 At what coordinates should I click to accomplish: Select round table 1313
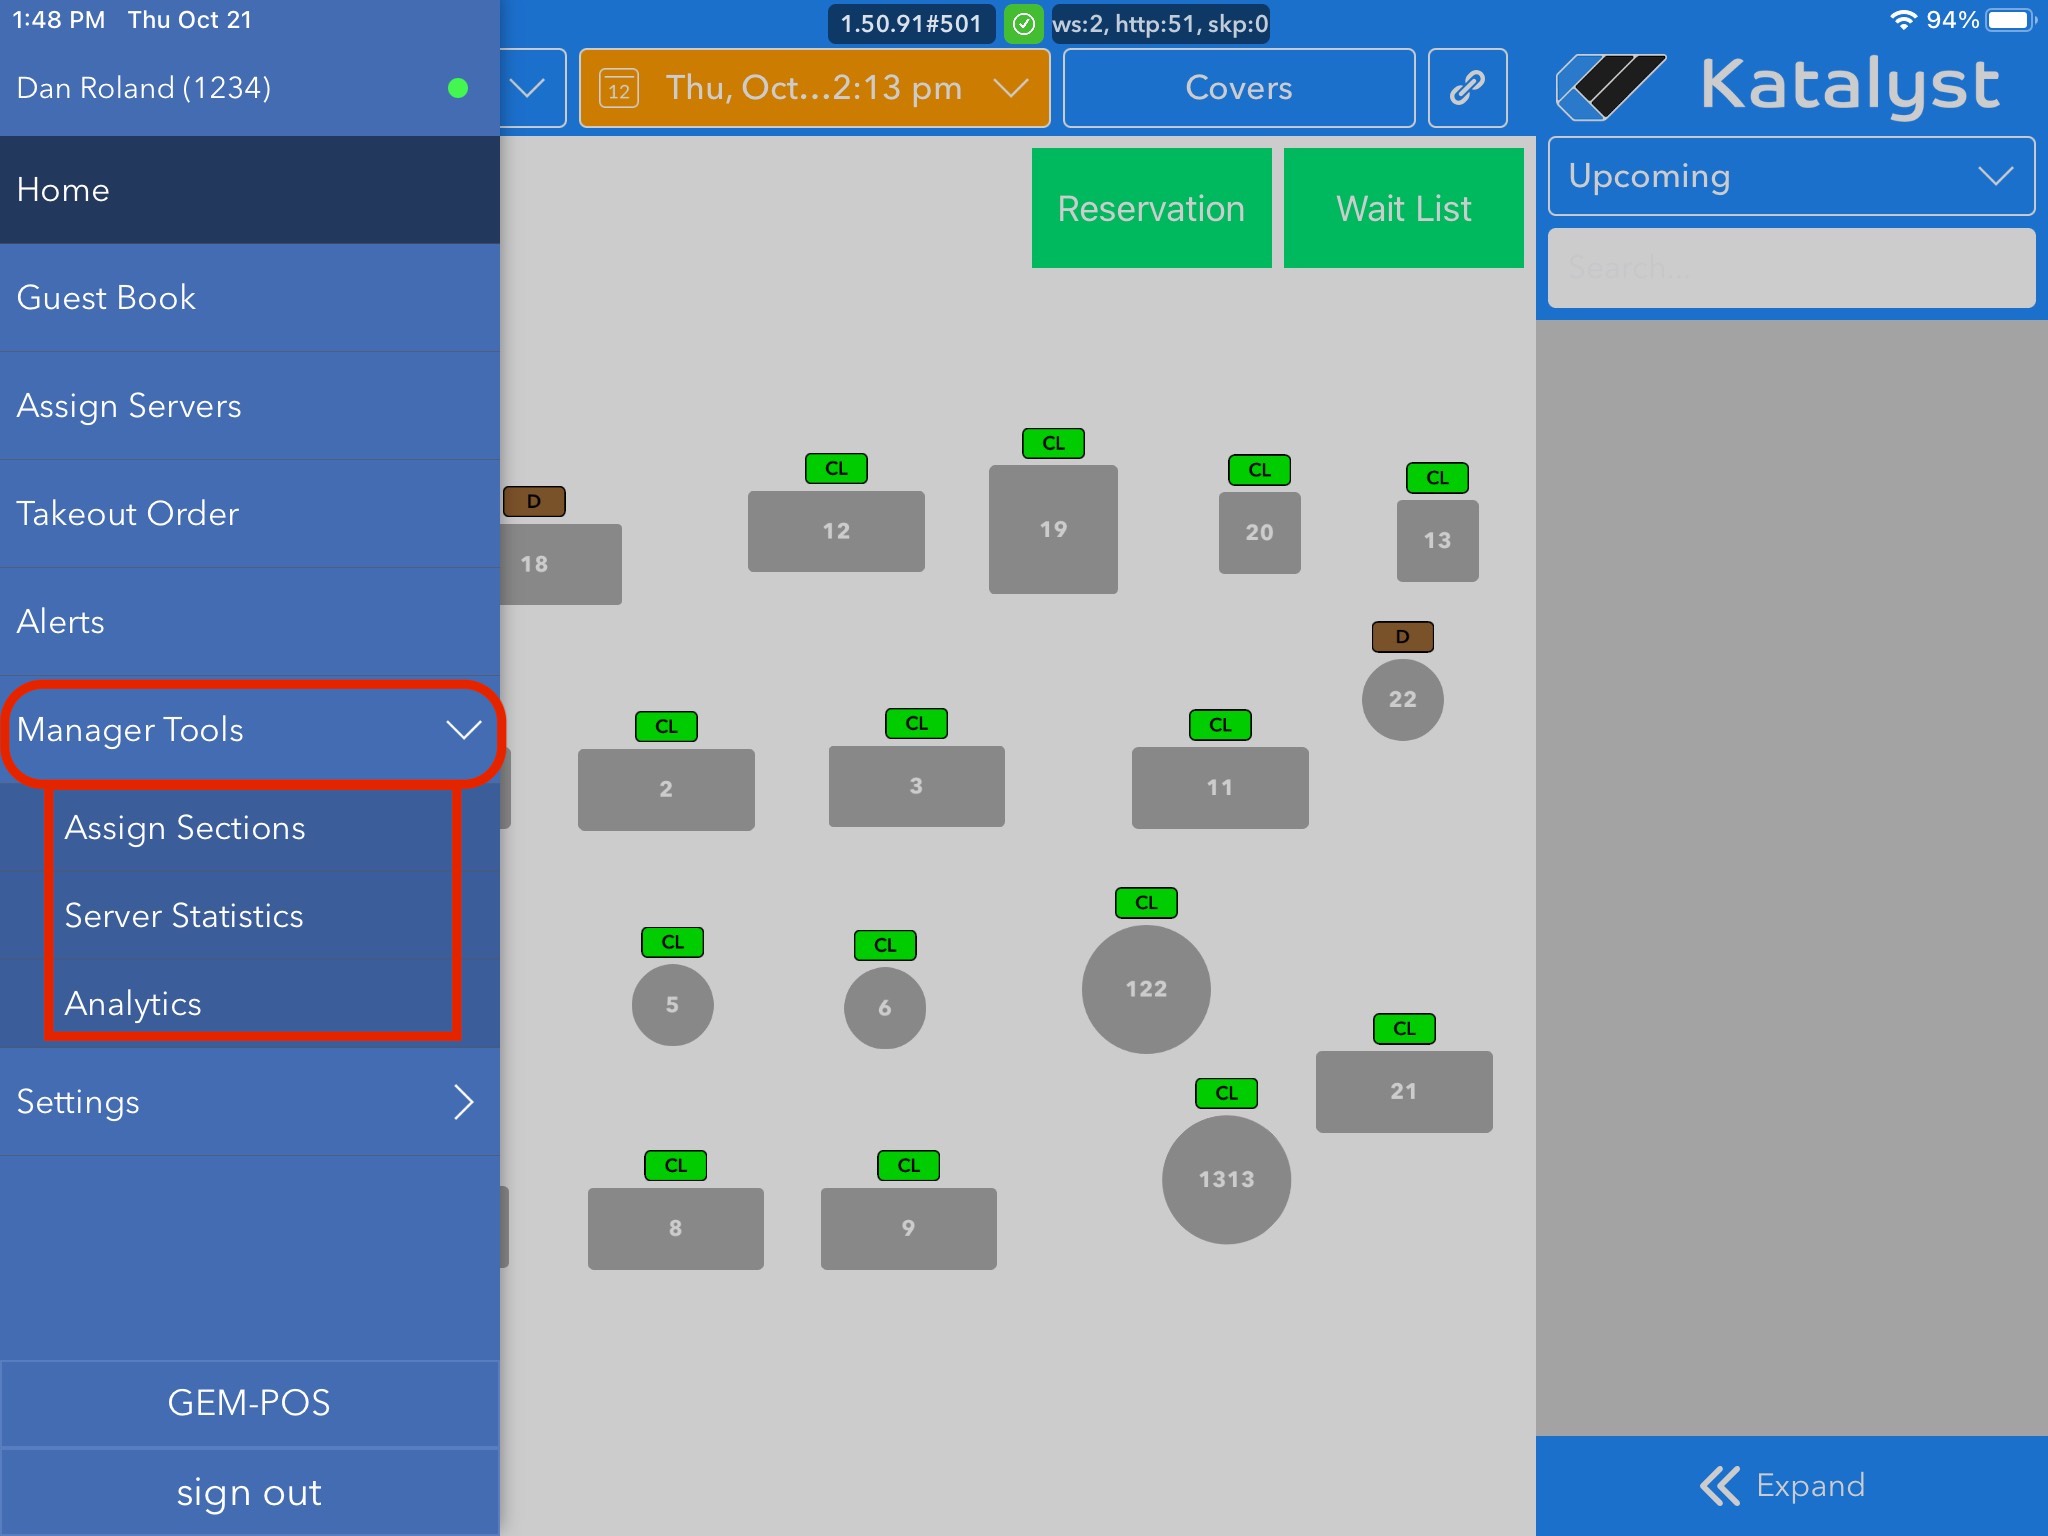tap(1226, 1179)
